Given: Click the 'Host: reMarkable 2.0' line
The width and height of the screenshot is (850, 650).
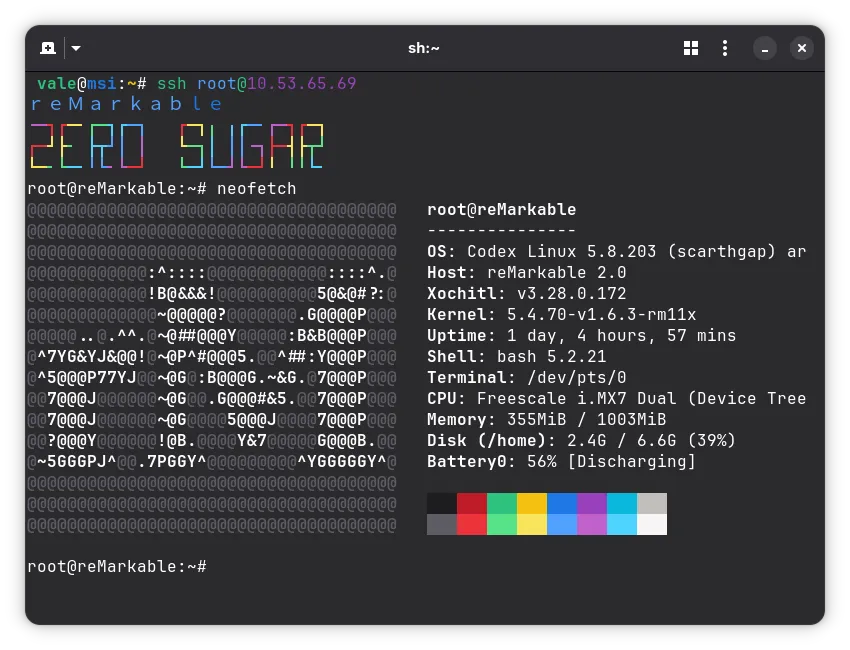Looking at the screenshot, I should click(526, 273).
